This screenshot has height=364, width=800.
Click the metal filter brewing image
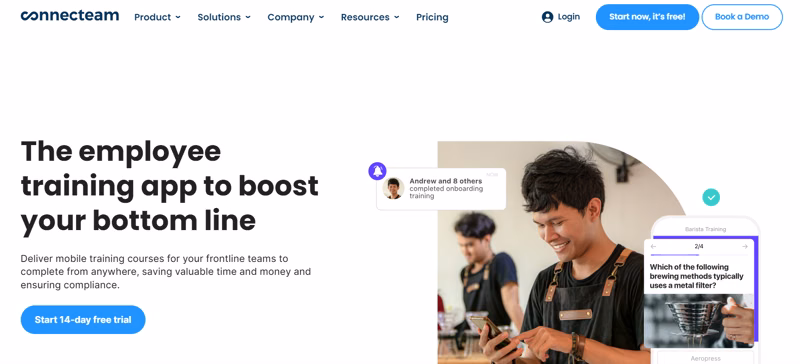(x=698, y=321)
